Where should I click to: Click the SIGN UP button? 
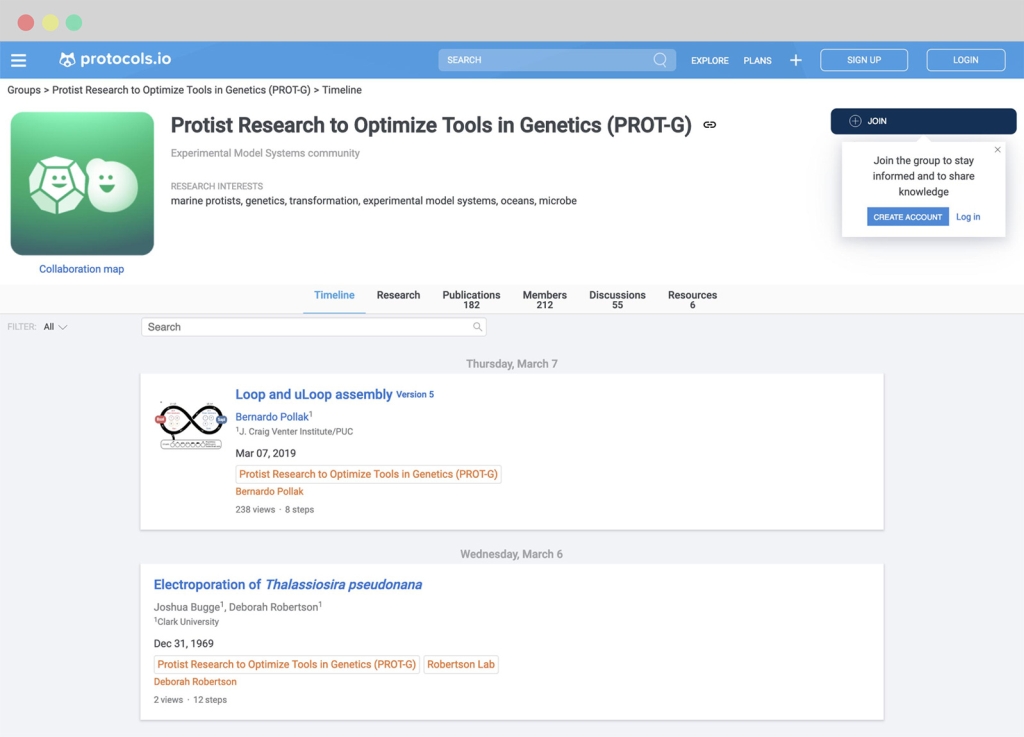[x=864, y=60]
